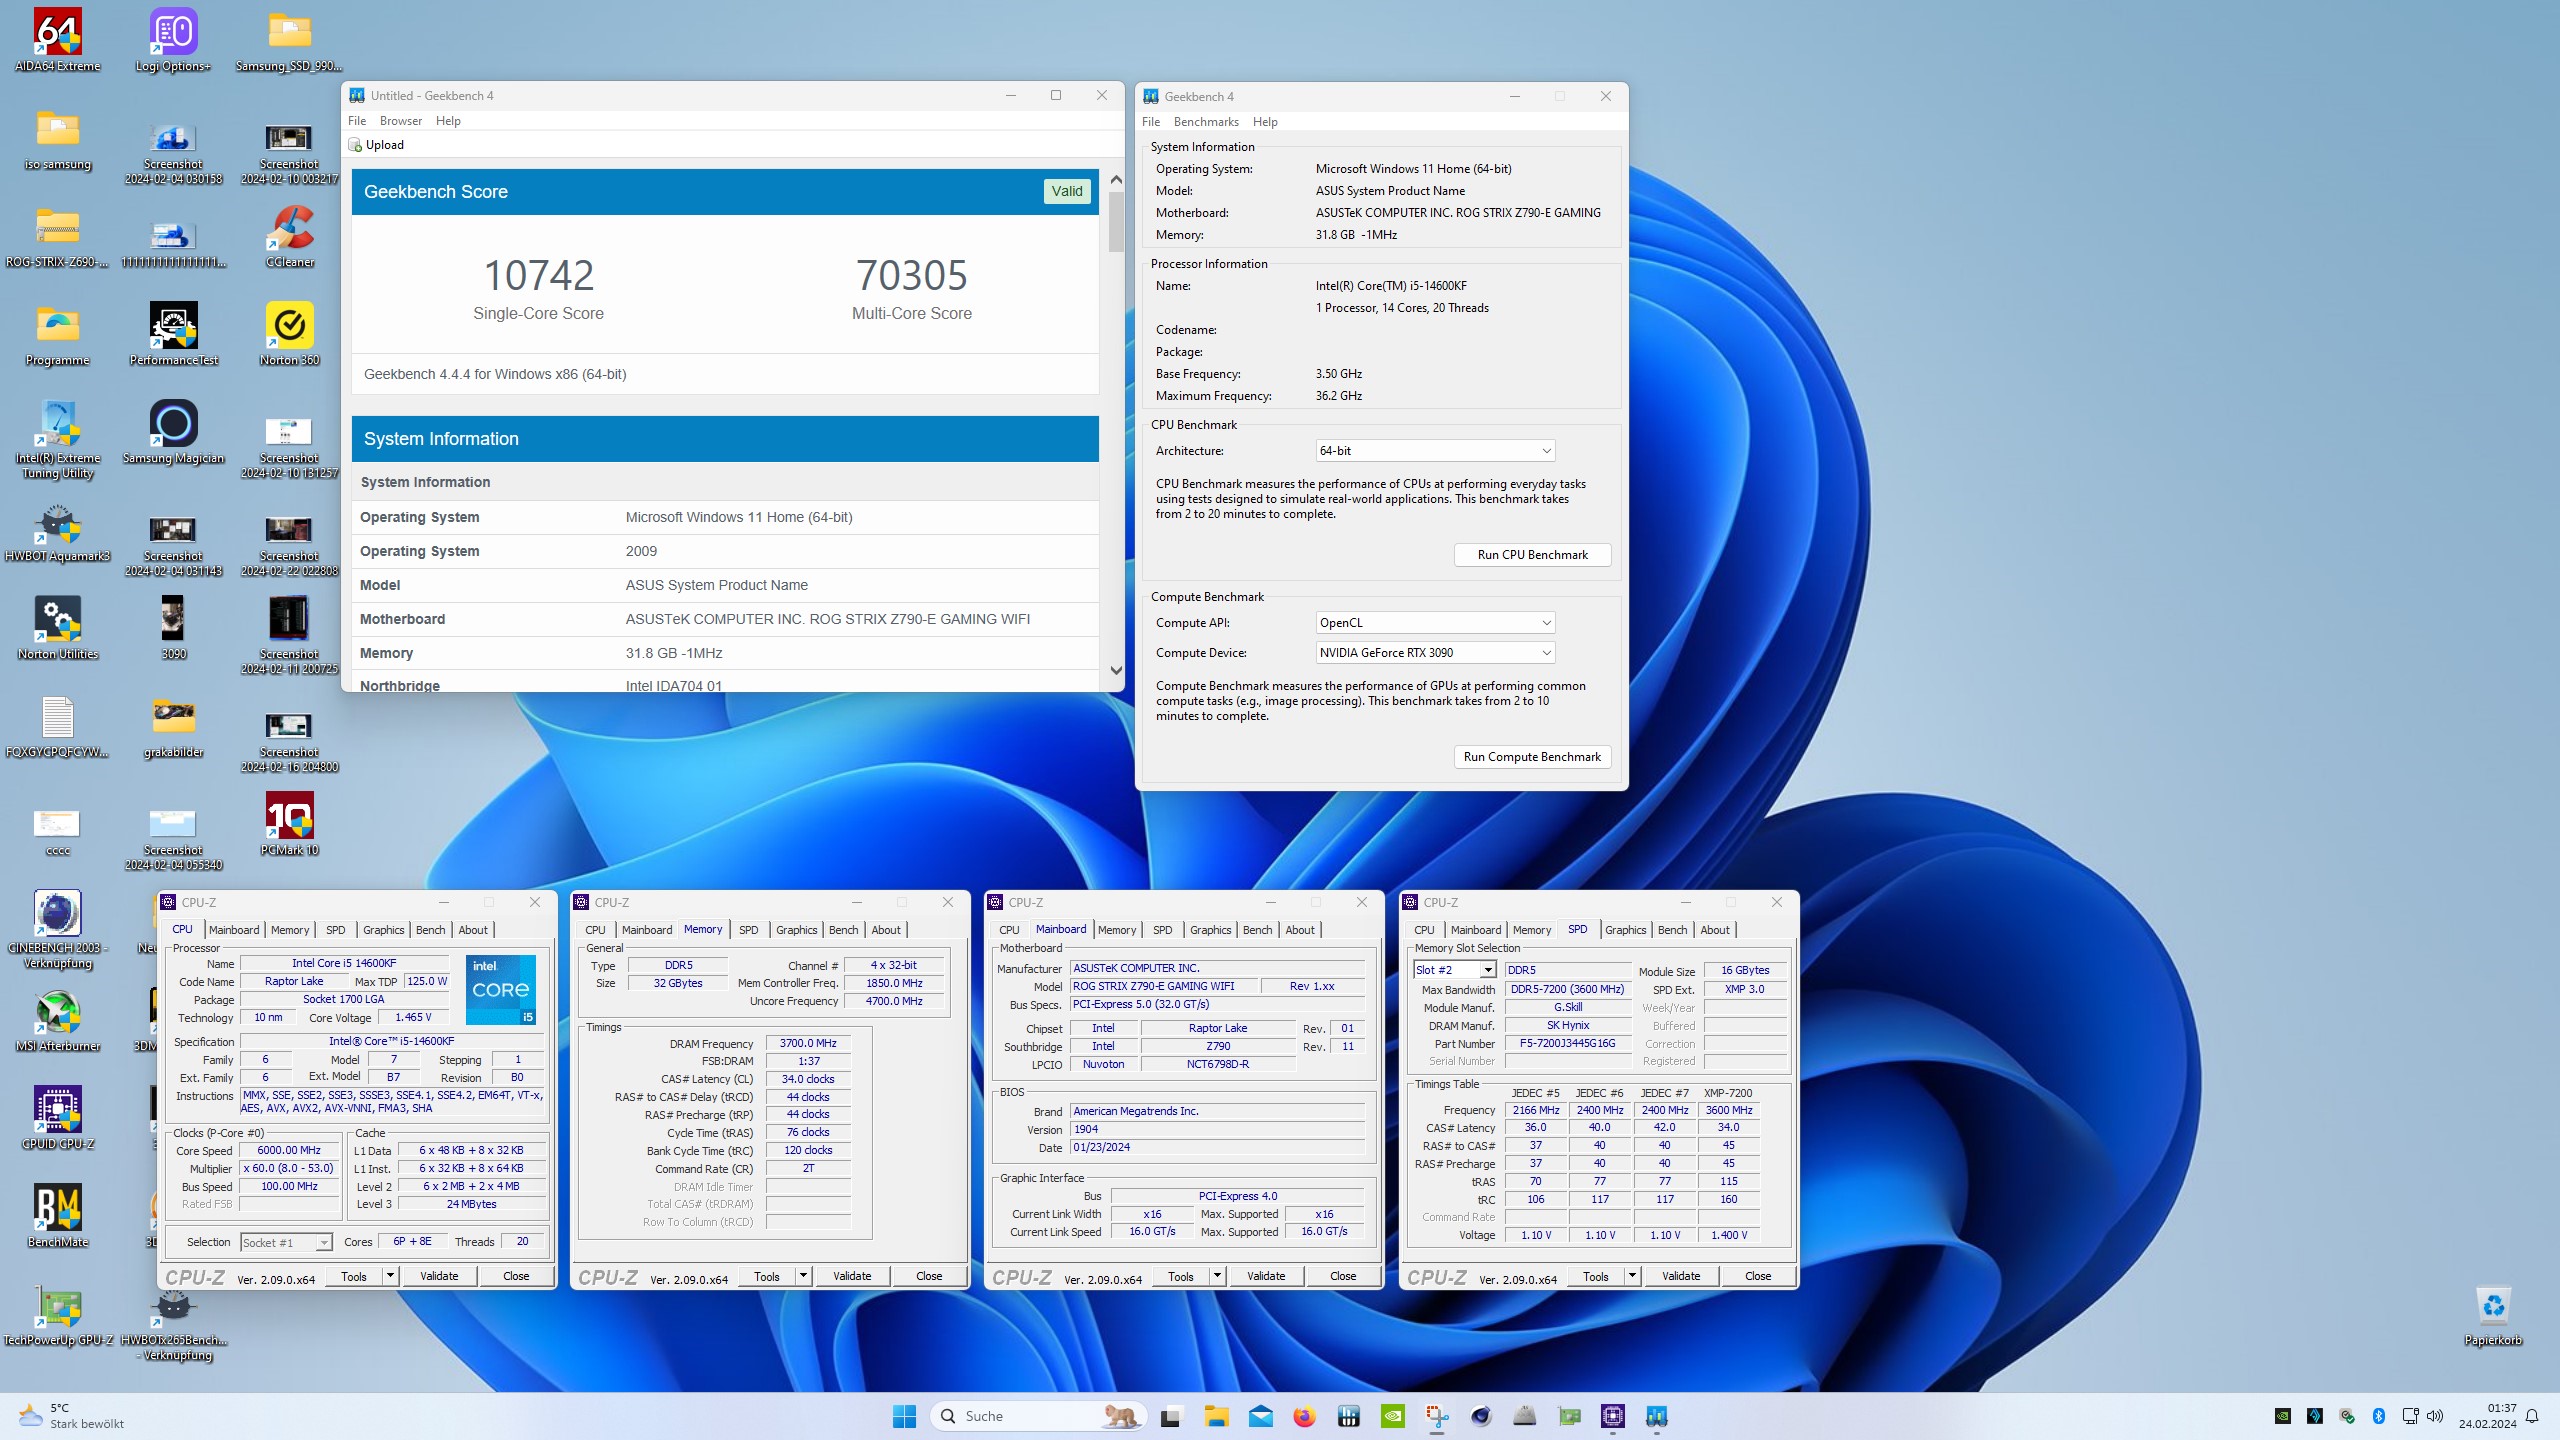The image size is (2560, 1440).
Task: Open File menu in Untitled Geekbench window
Action: (x=357, y=121)
